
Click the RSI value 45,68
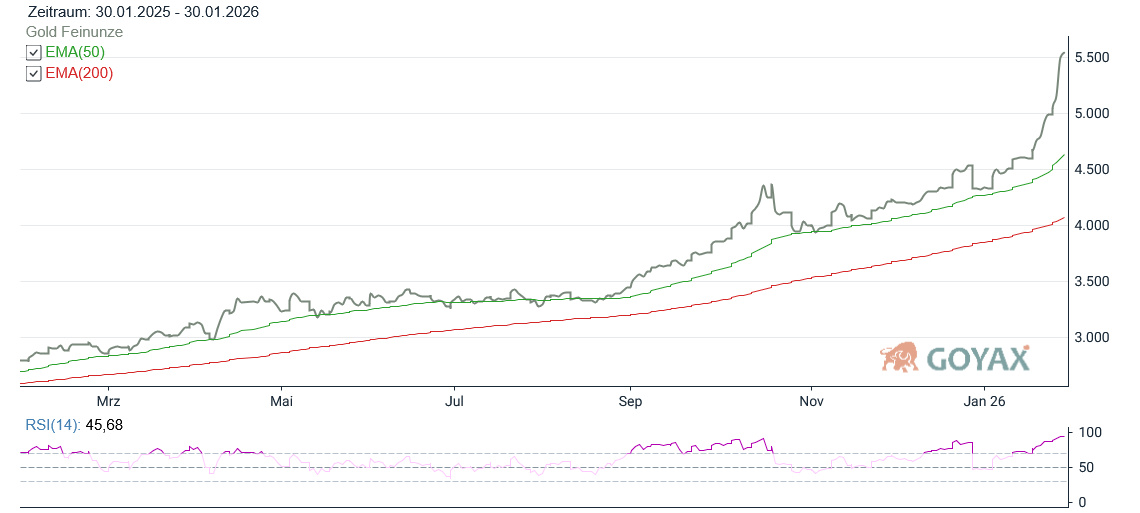point(106,425)
